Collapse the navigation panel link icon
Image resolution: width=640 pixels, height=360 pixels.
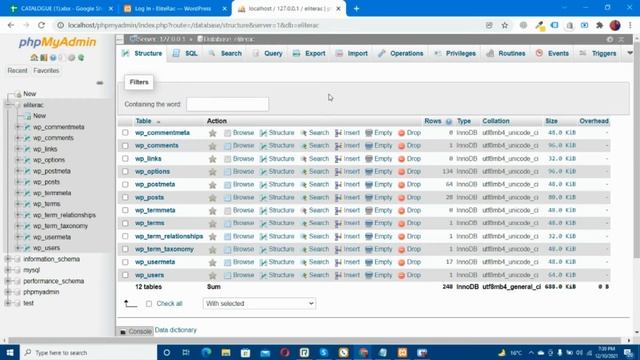coord(100,83)
